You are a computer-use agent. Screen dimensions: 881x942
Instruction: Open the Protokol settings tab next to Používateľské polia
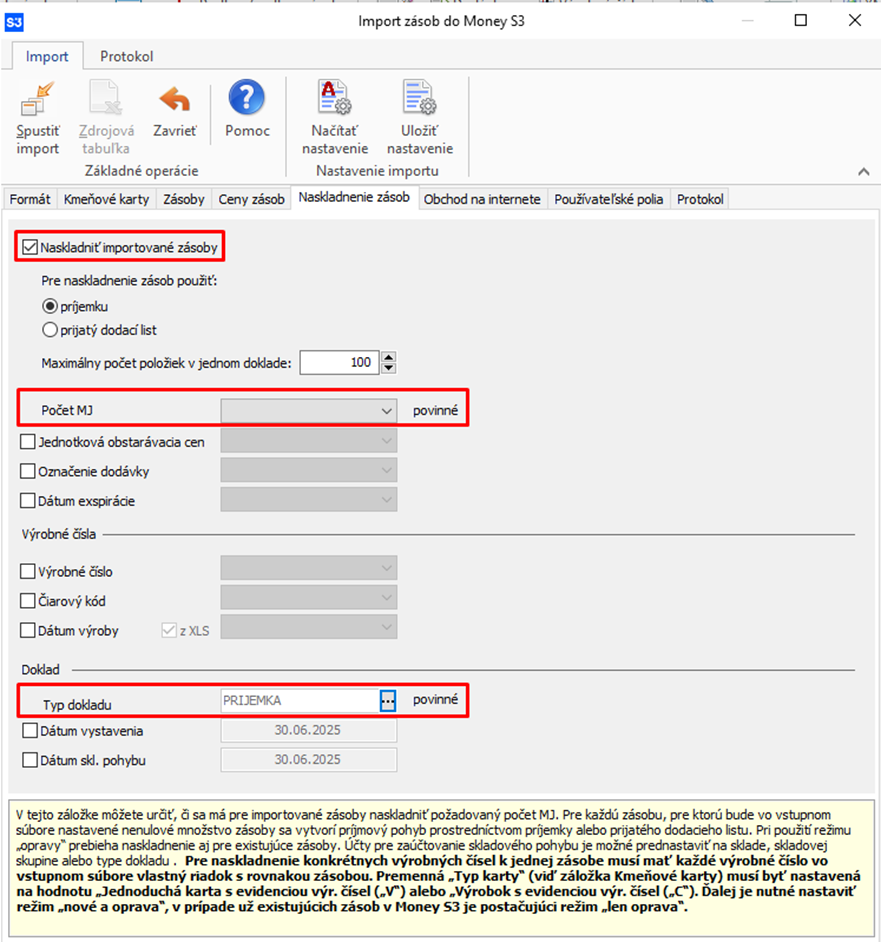pyautogui.click(x=700, y=199)
